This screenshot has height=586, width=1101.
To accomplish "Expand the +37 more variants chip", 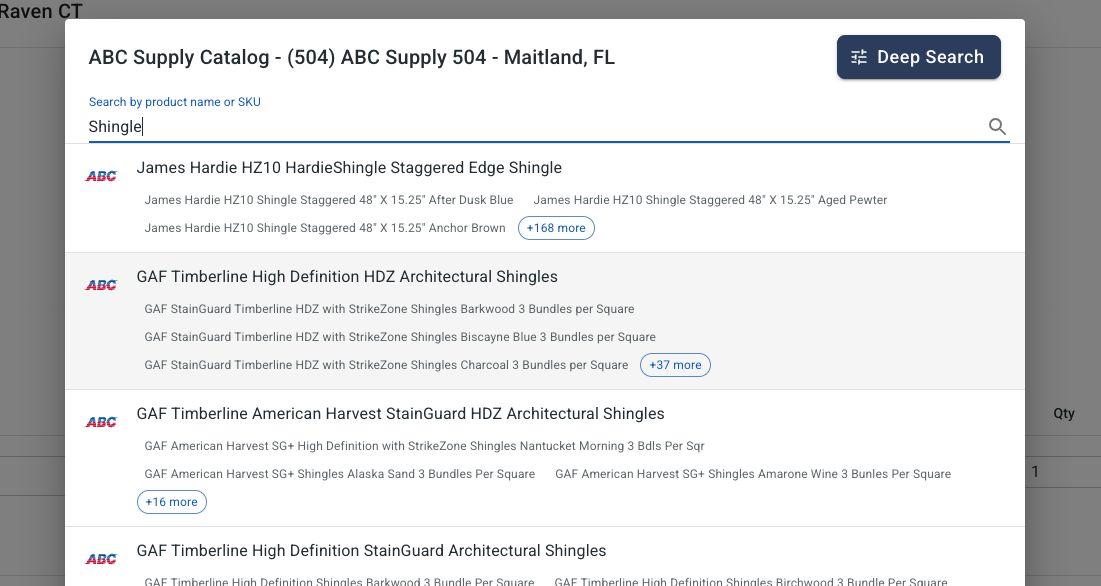I will click(675, 365).
